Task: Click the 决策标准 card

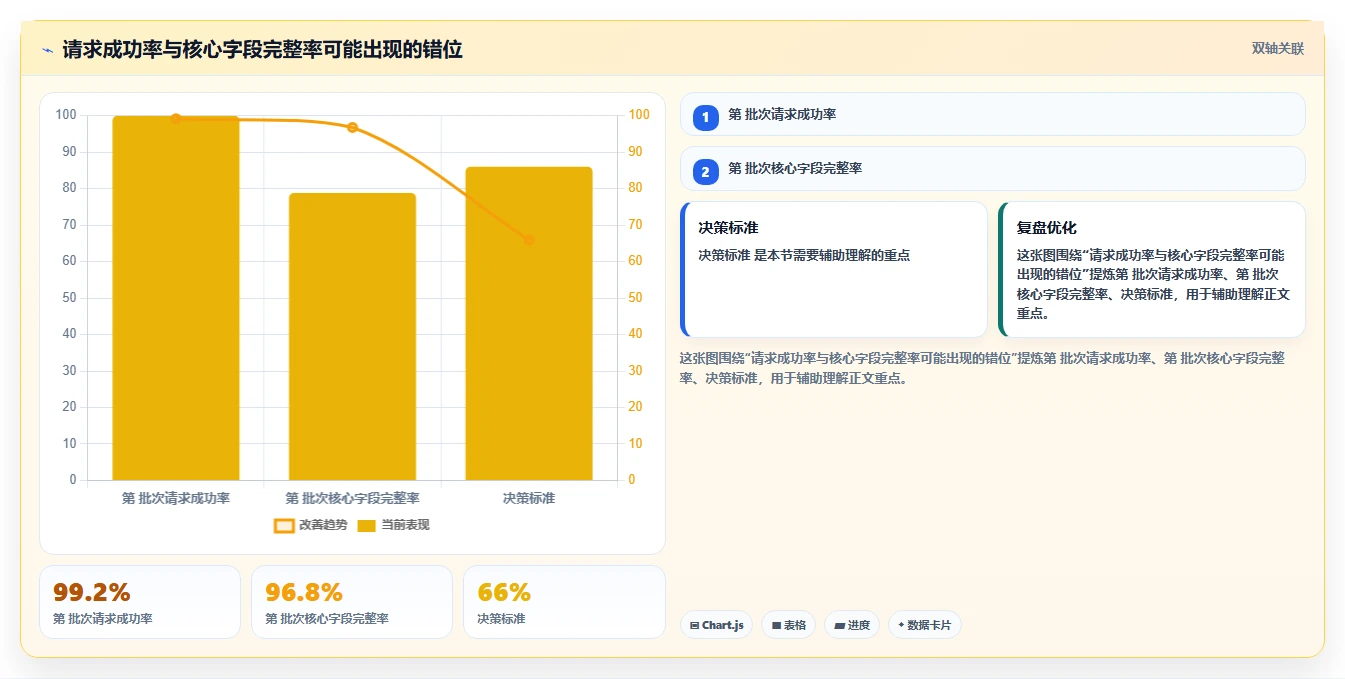Action: 834,270
